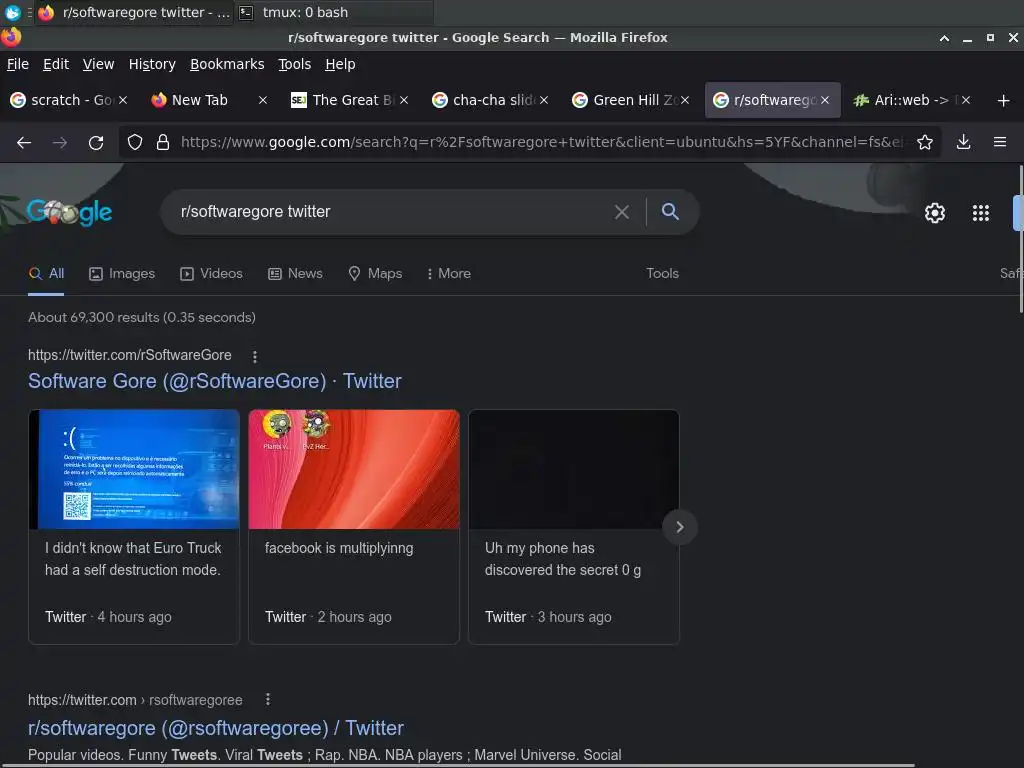Open options for the rsoftwaregoree result

268,699
